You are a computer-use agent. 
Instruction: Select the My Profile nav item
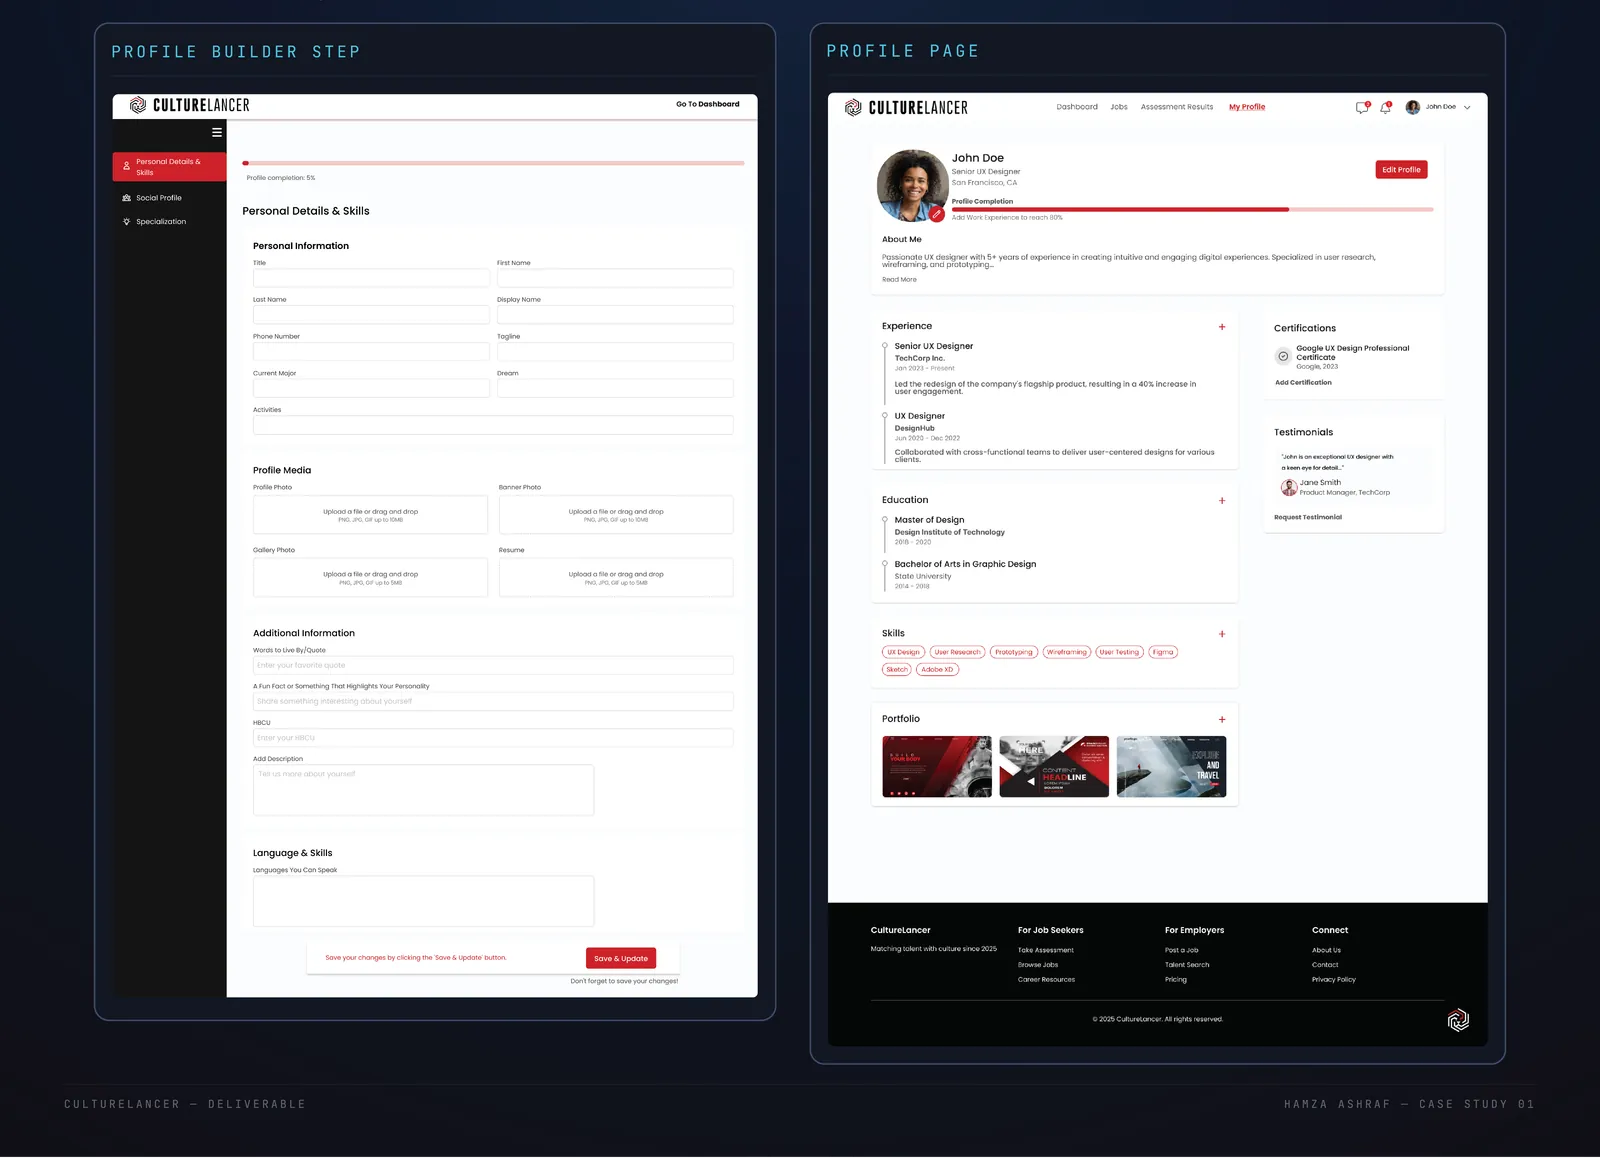tap(1247, 107)
